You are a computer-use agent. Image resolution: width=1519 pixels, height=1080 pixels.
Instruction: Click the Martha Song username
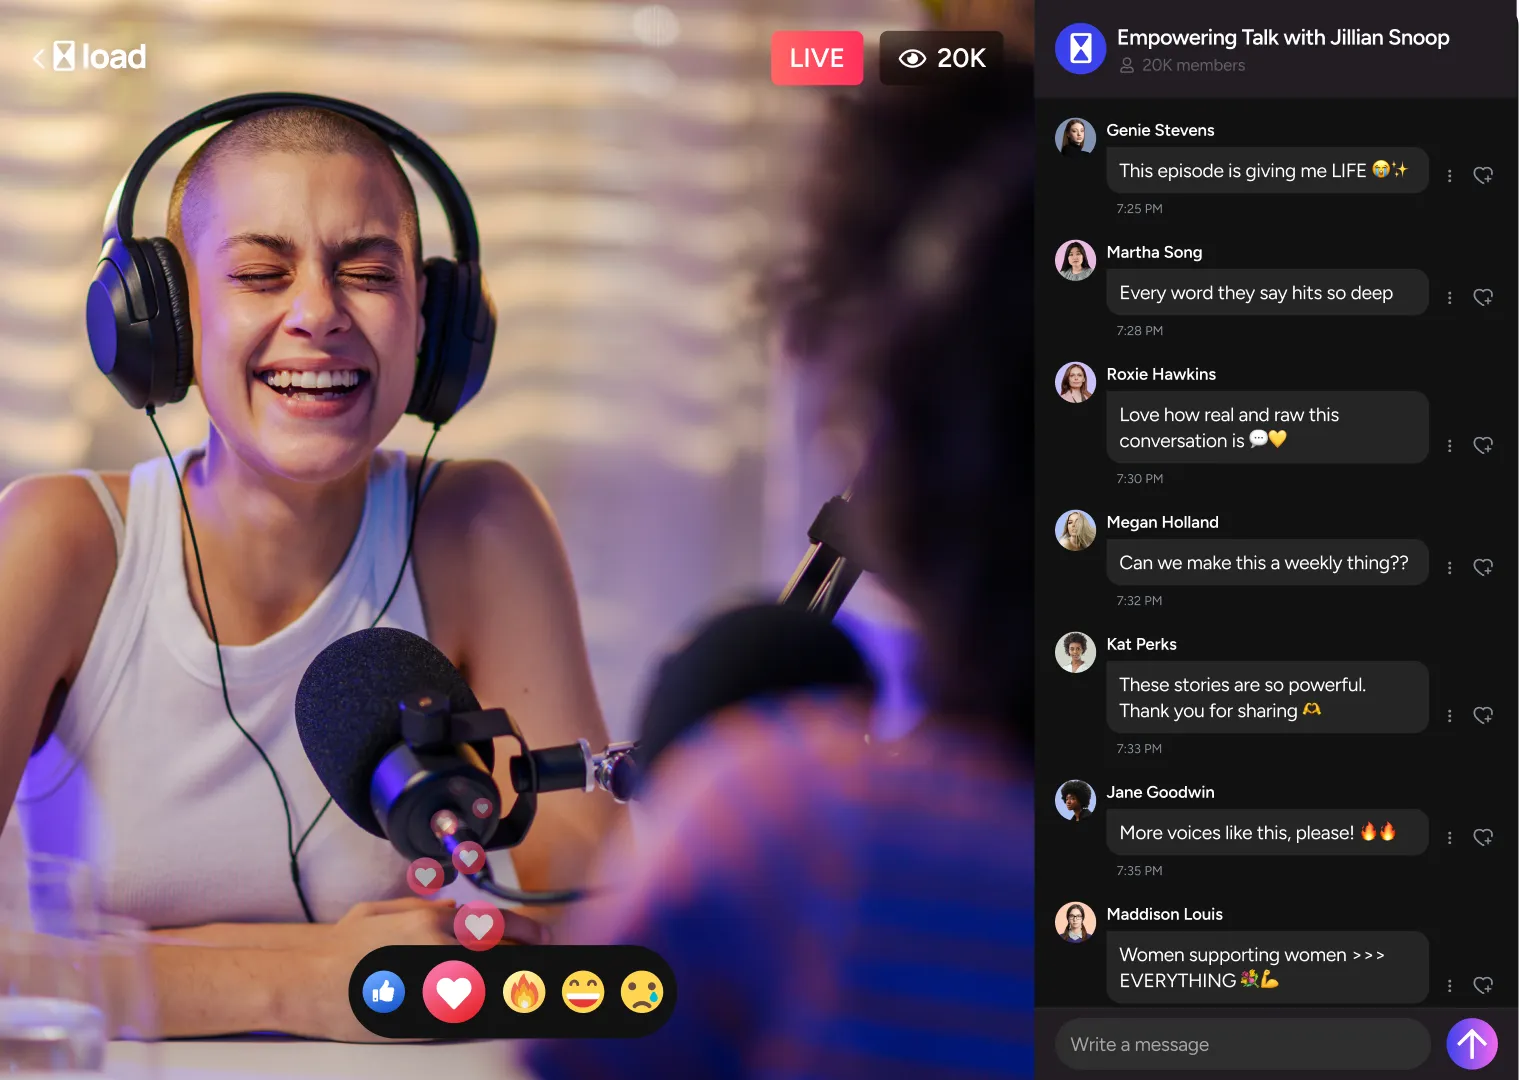(1154, 252)
